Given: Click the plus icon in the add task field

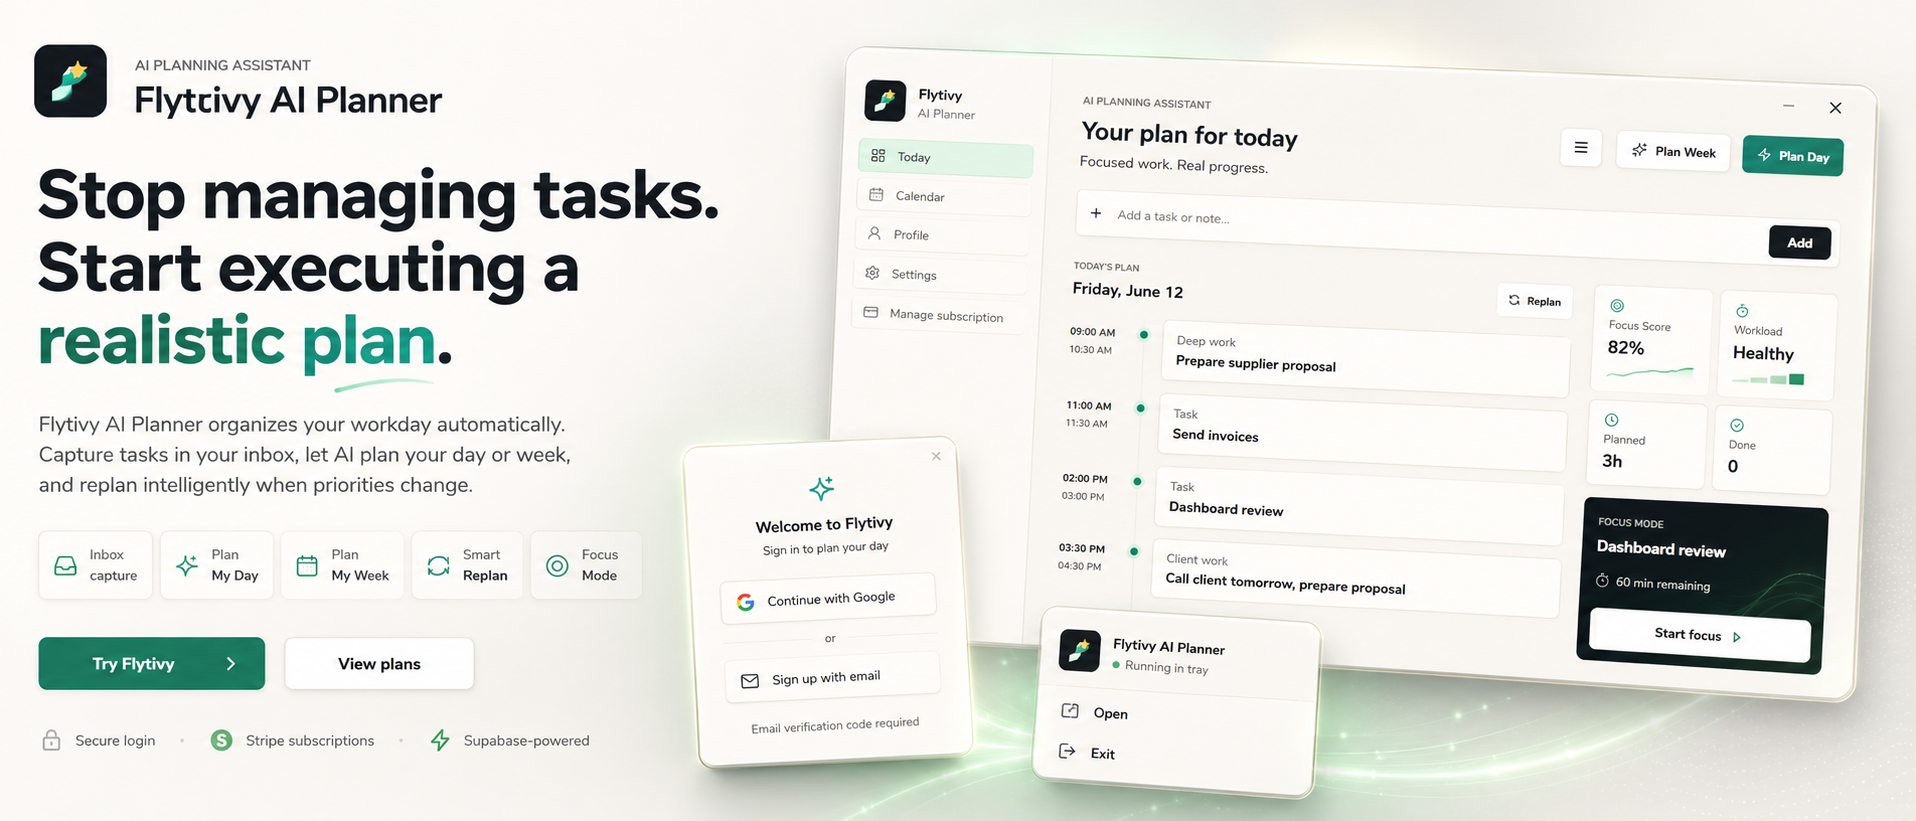Looking at the screenshot, I should [1096, 213].
